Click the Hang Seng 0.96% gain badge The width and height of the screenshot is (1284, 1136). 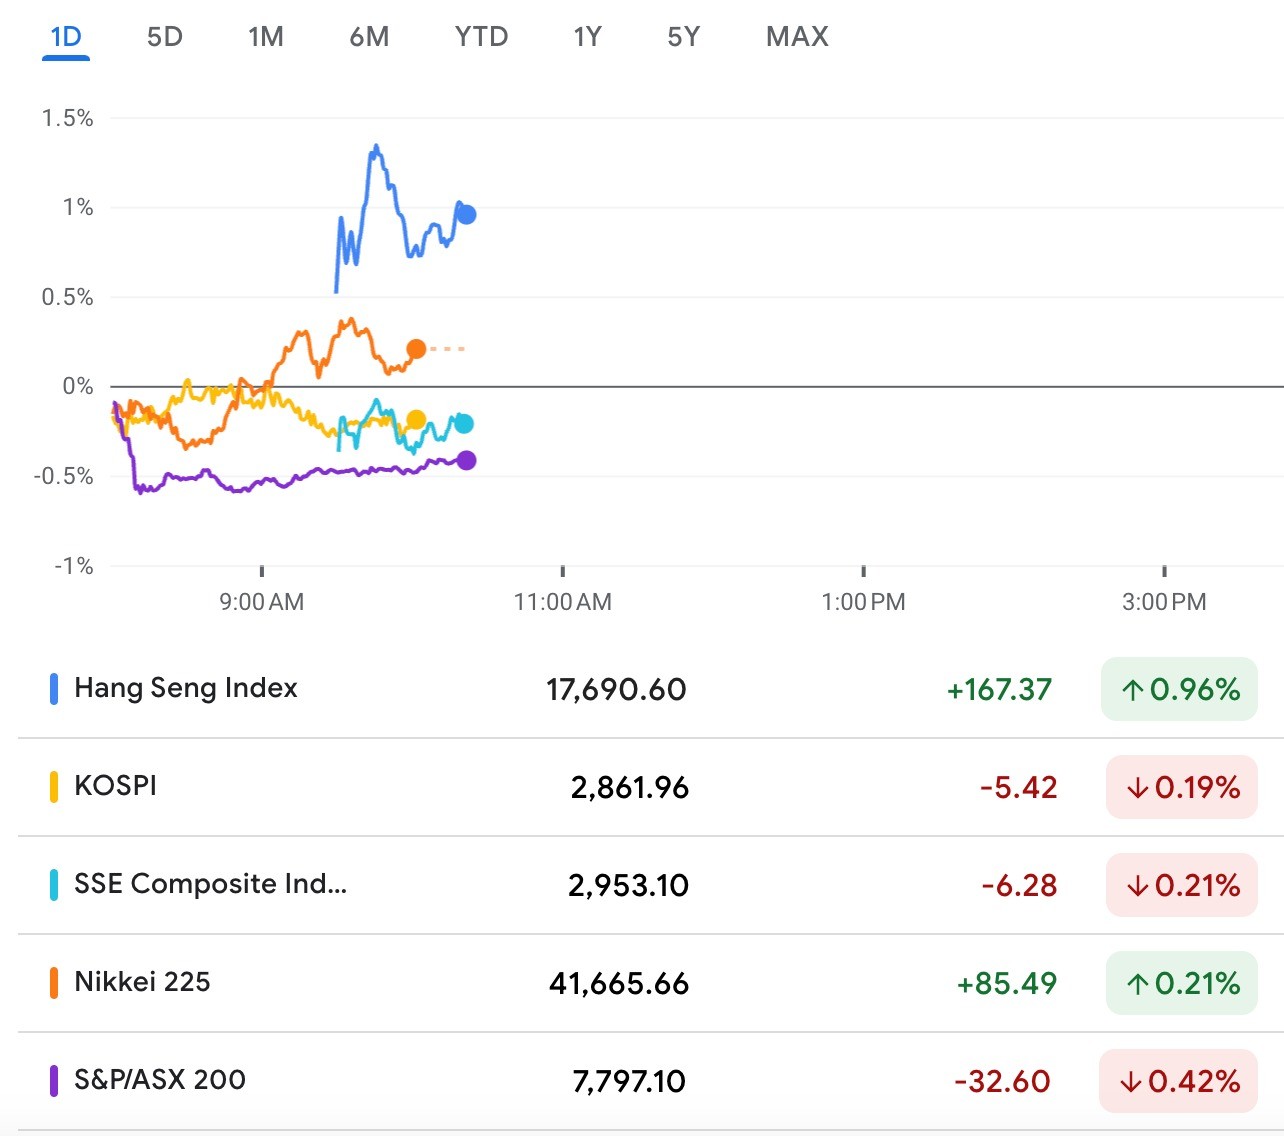(1179, 689)
